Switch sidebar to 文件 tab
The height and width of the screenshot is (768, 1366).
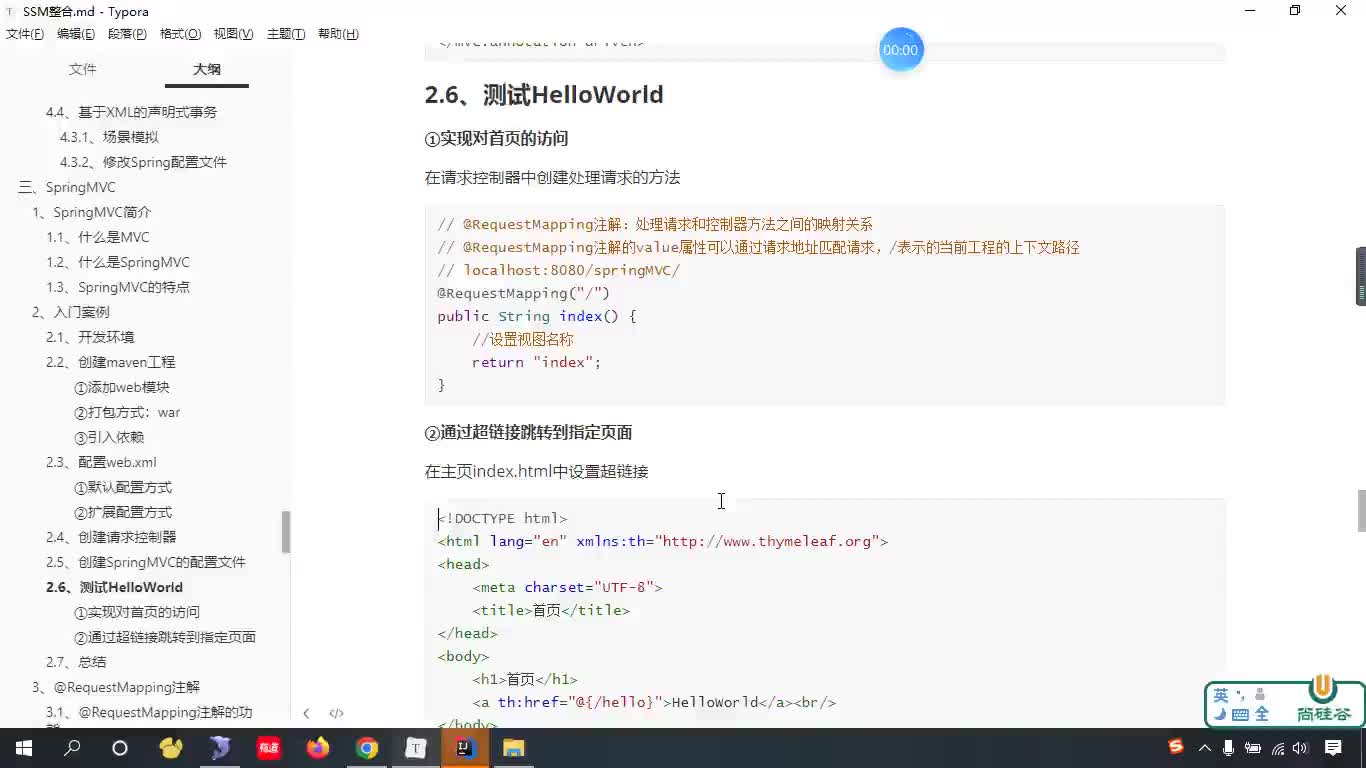83,69
